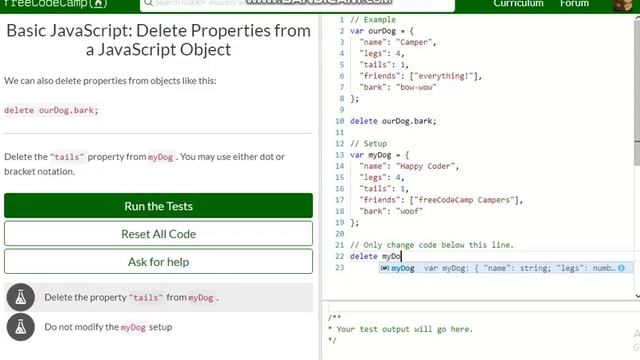Click 'Do not modify the myDog setup' test

(x=108, y=327)
